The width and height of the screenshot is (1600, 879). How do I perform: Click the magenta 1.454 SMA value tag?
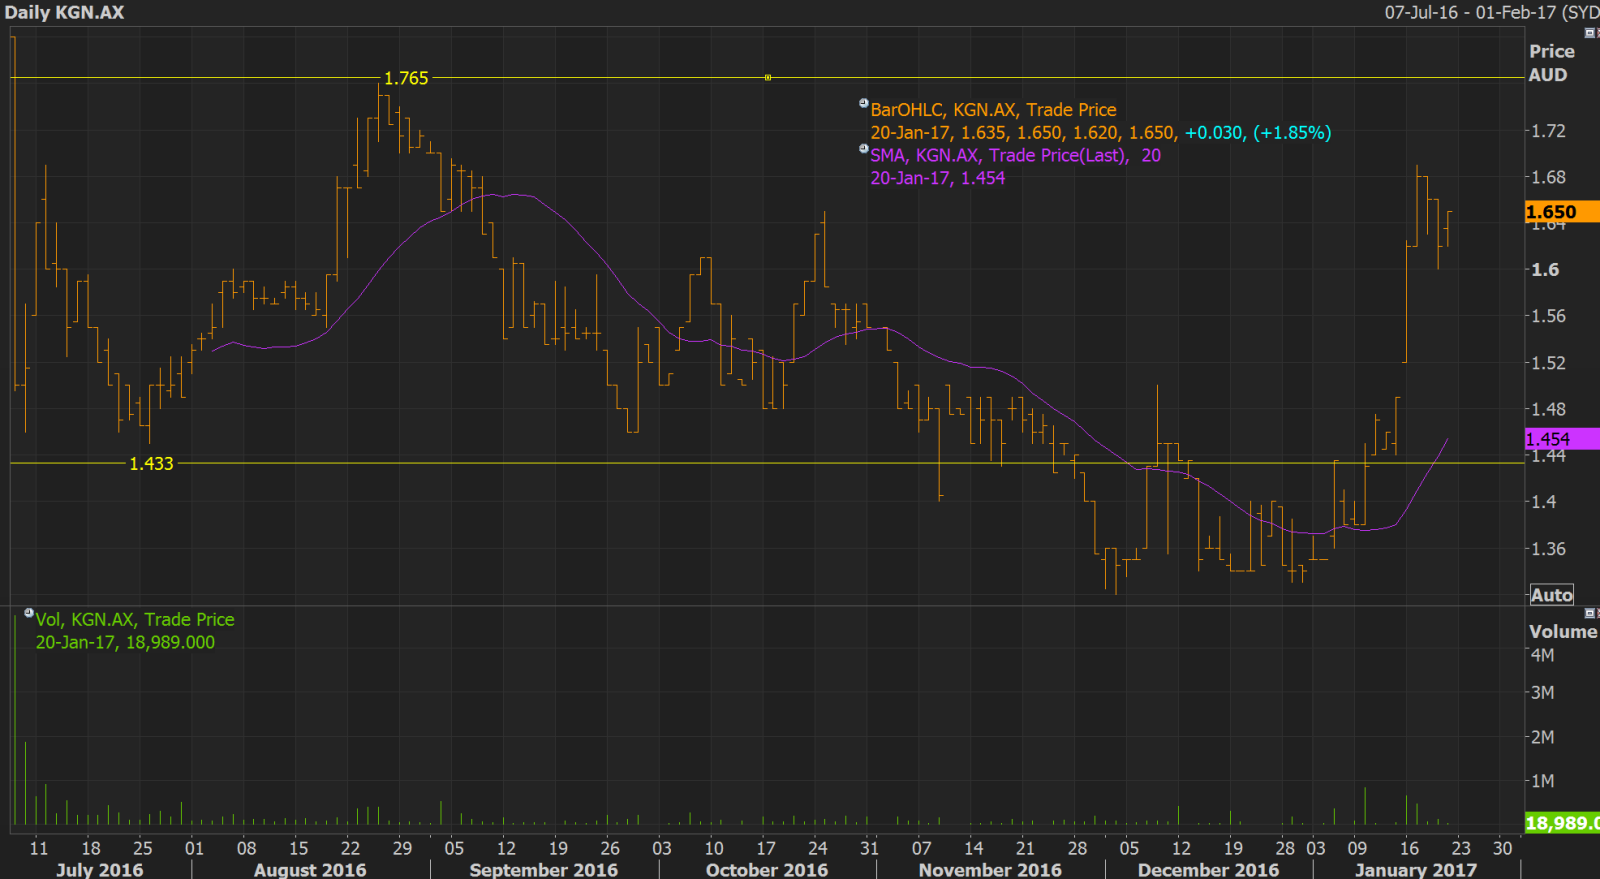1561,439
